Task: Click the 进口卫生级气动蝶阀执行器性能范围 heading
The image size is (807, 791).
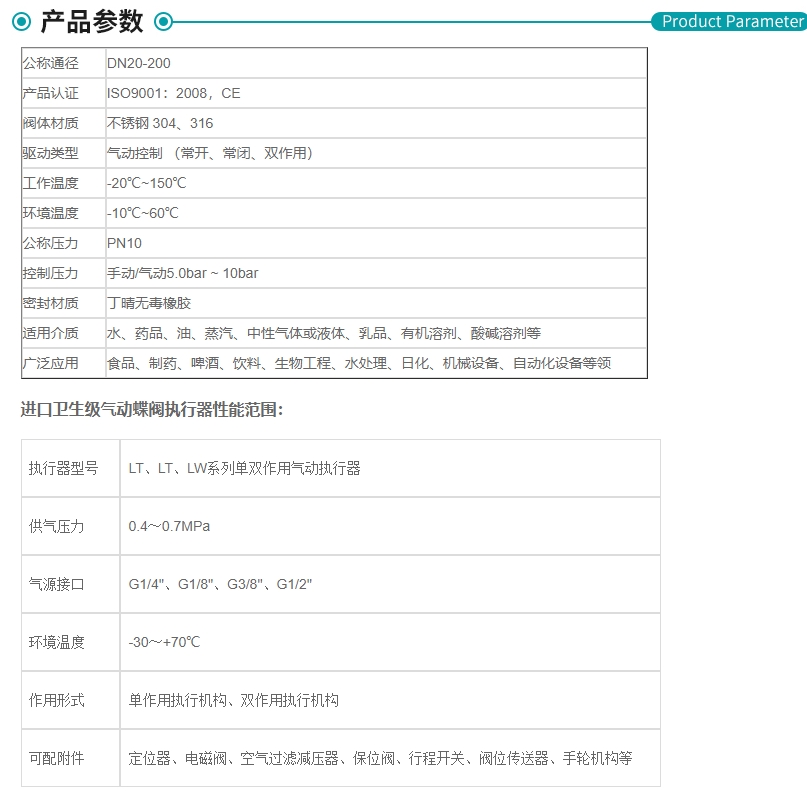Action: (152, 410)
